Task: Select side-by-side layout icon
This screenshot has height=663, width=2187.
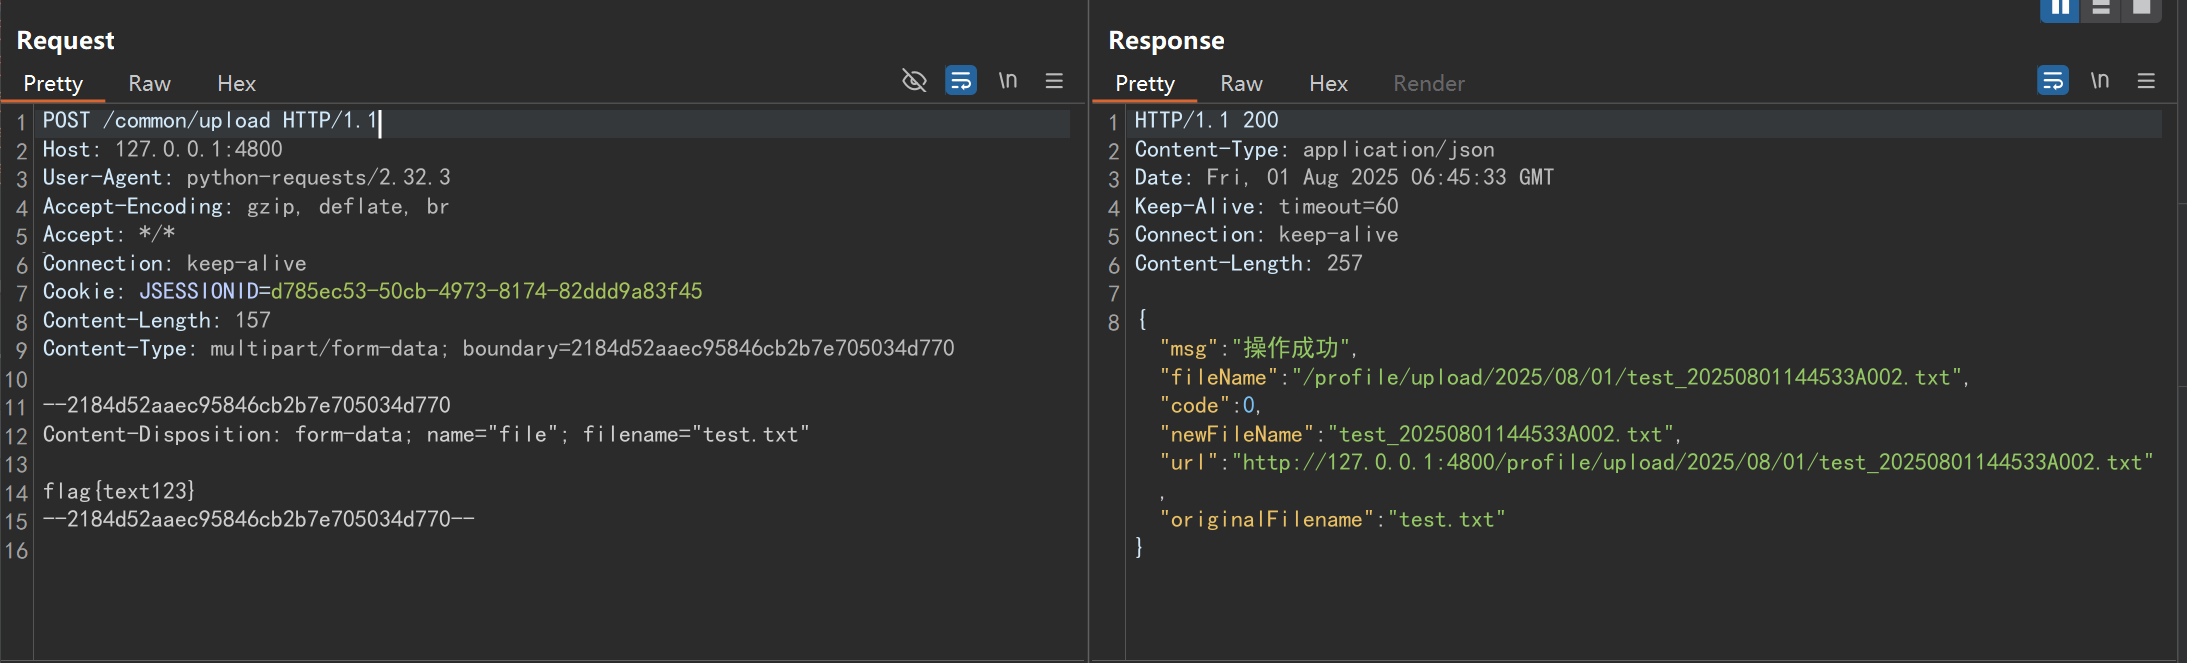Action: [2060, 9]
